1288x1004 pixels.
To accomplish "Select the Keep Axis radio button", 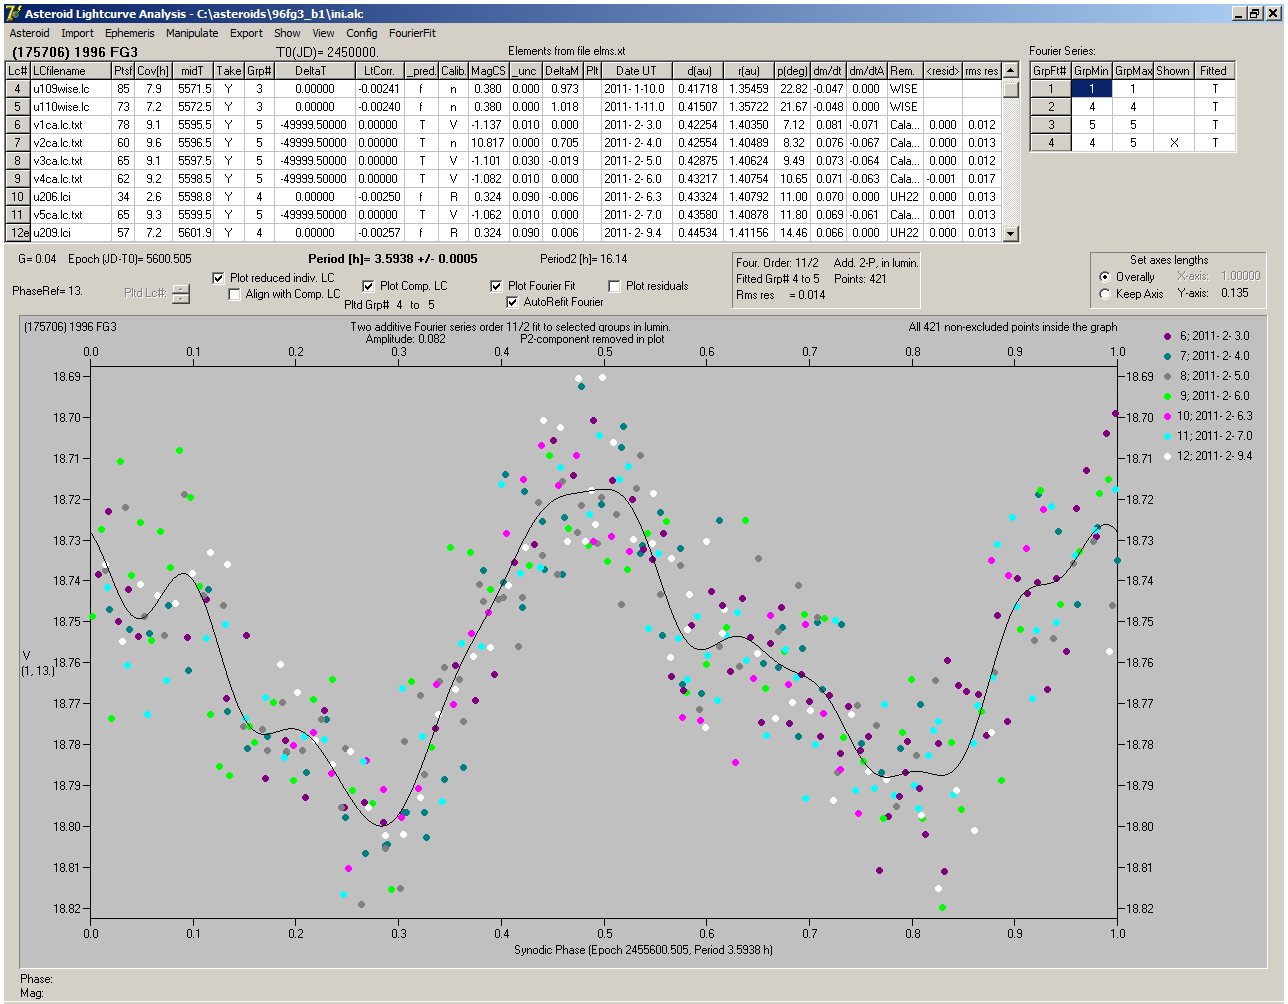I will 1104,294.
